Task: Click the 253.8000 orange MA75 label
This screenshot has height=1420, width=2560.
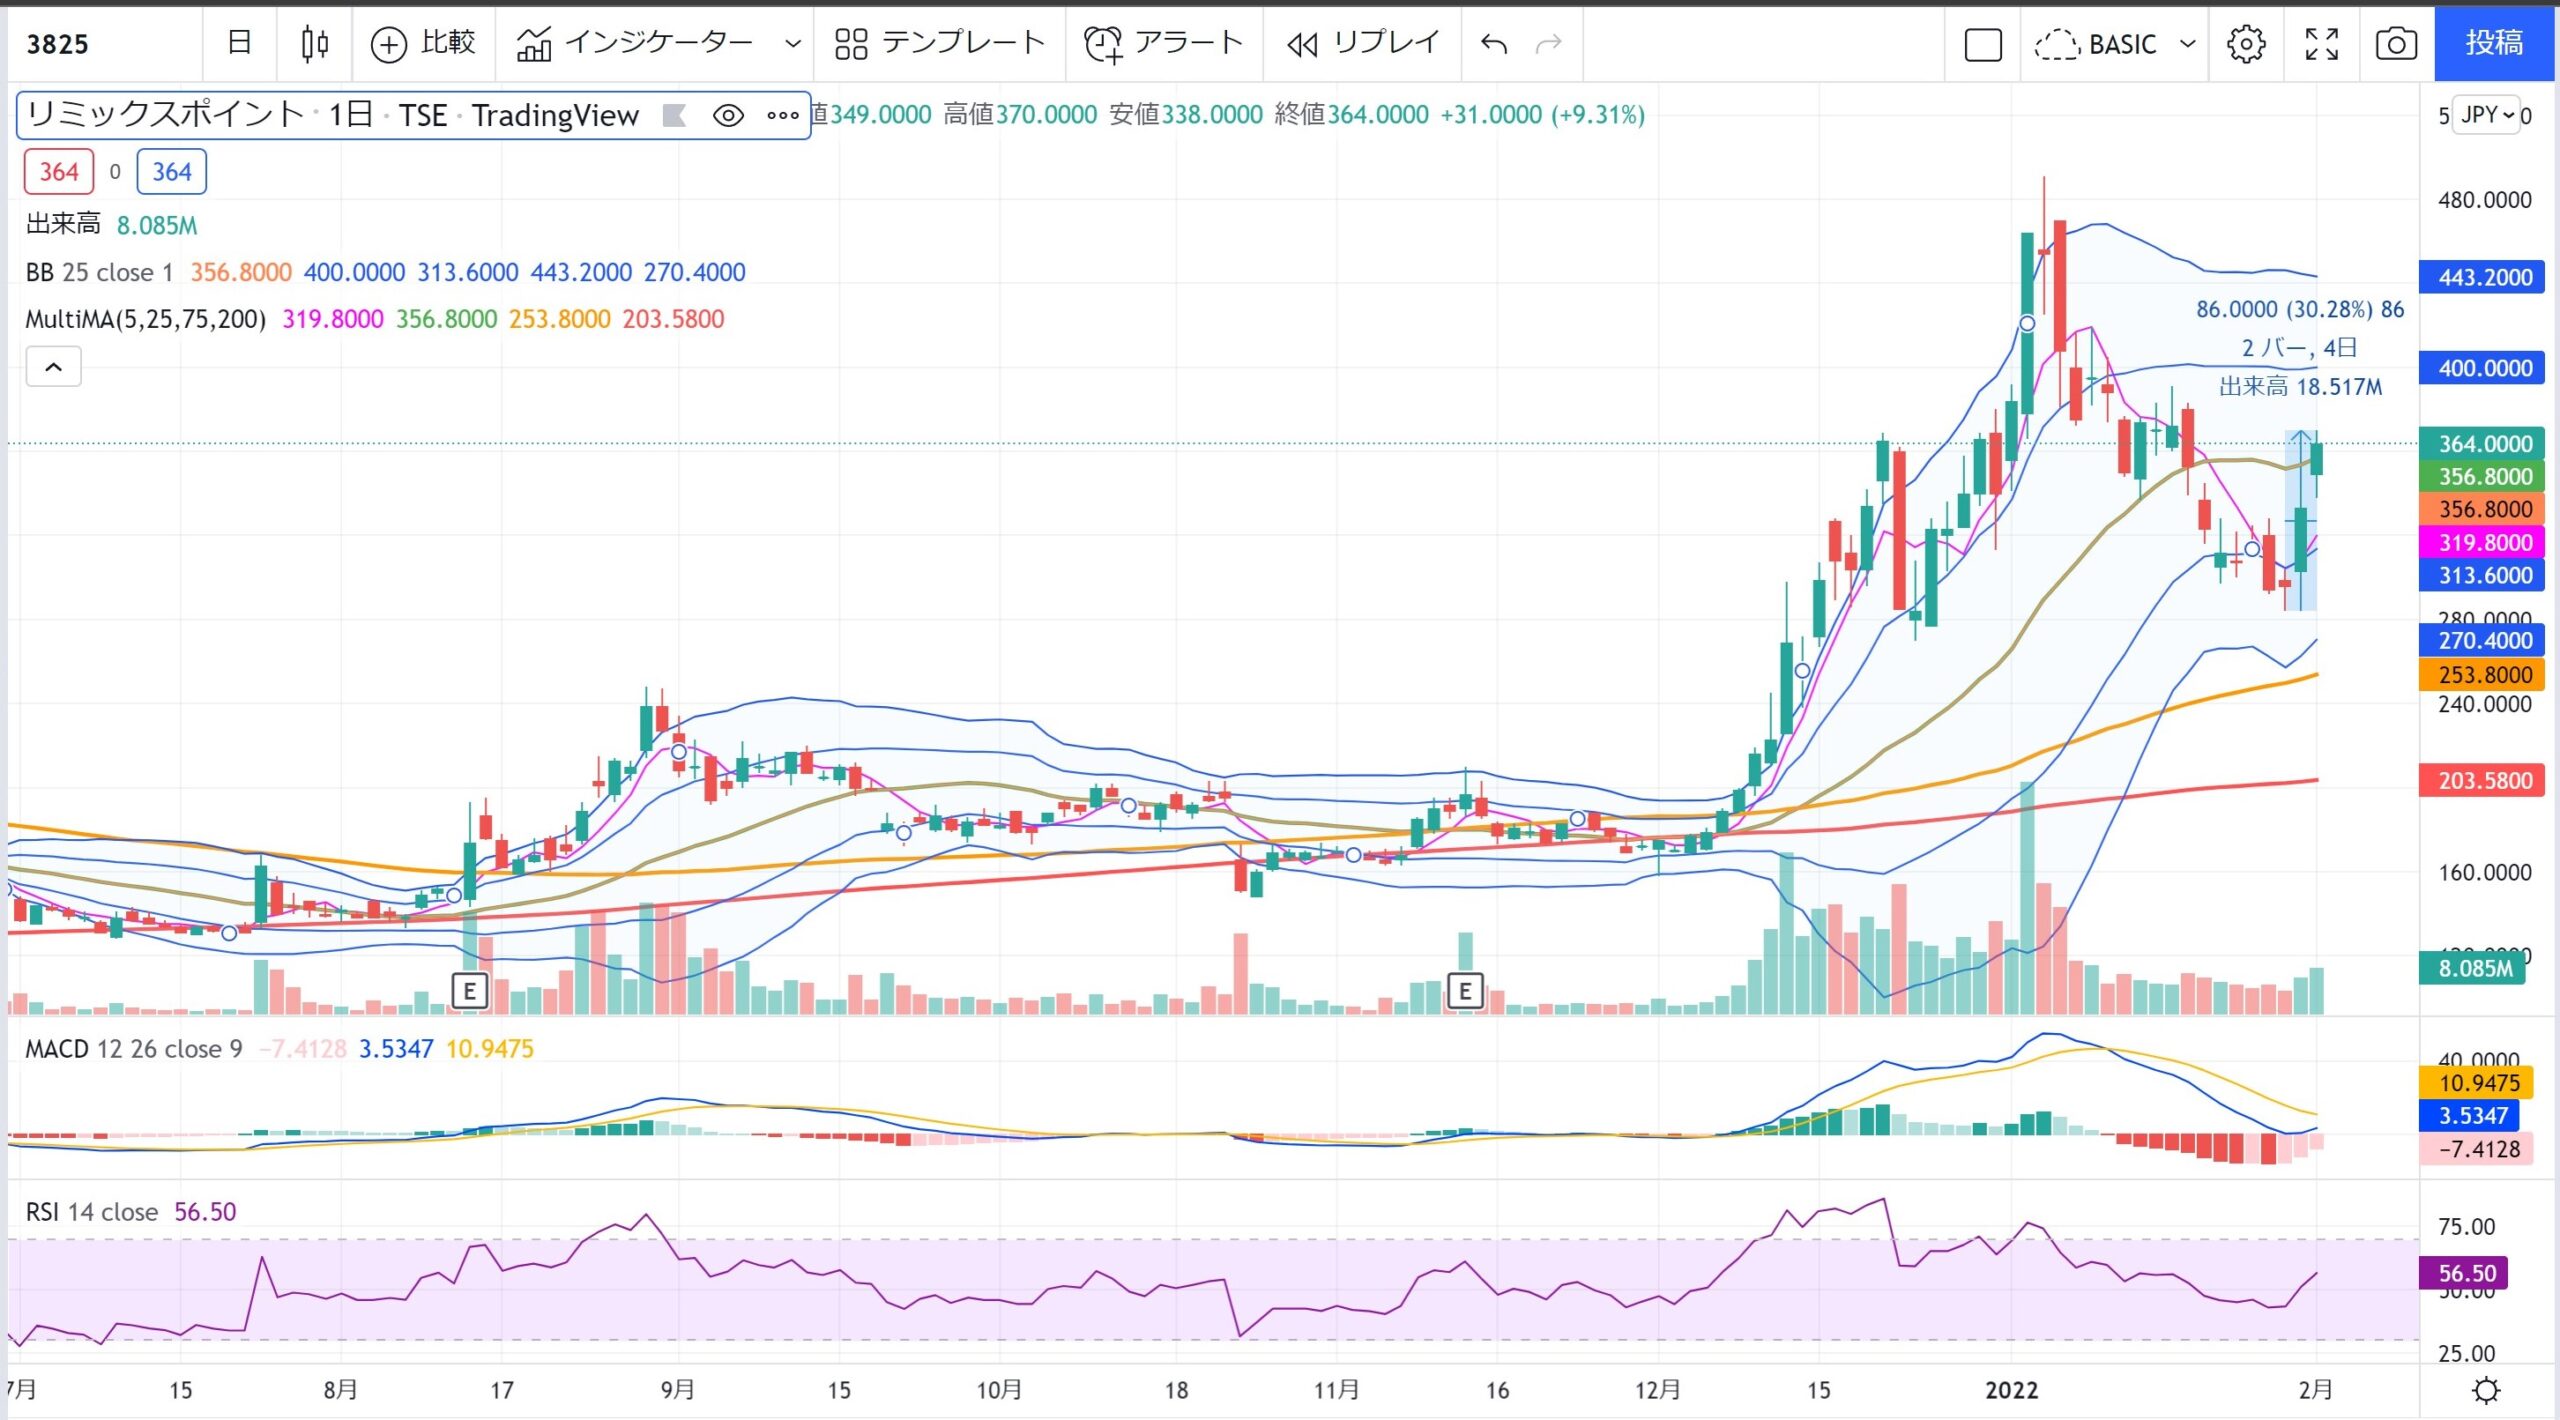Action: 2482,674
